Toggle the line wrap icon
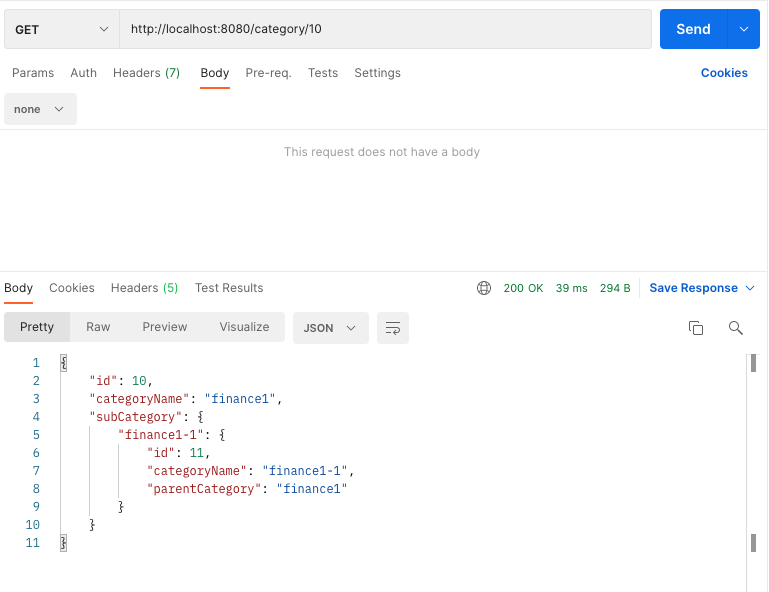This screenshot has width=769, height=592. [x=393, y=328]
